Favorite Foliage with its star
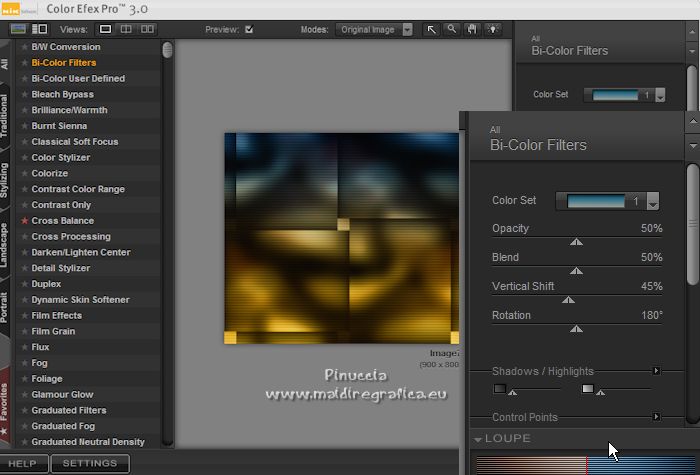Screen dimensions: 700x475 click(25, 379)
